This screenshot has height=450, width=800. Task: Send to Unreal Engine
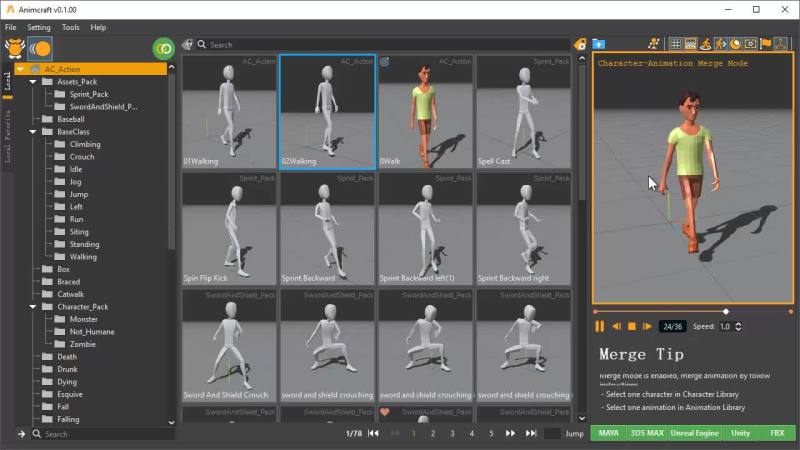pyautogui.click(x=694, y=433)
